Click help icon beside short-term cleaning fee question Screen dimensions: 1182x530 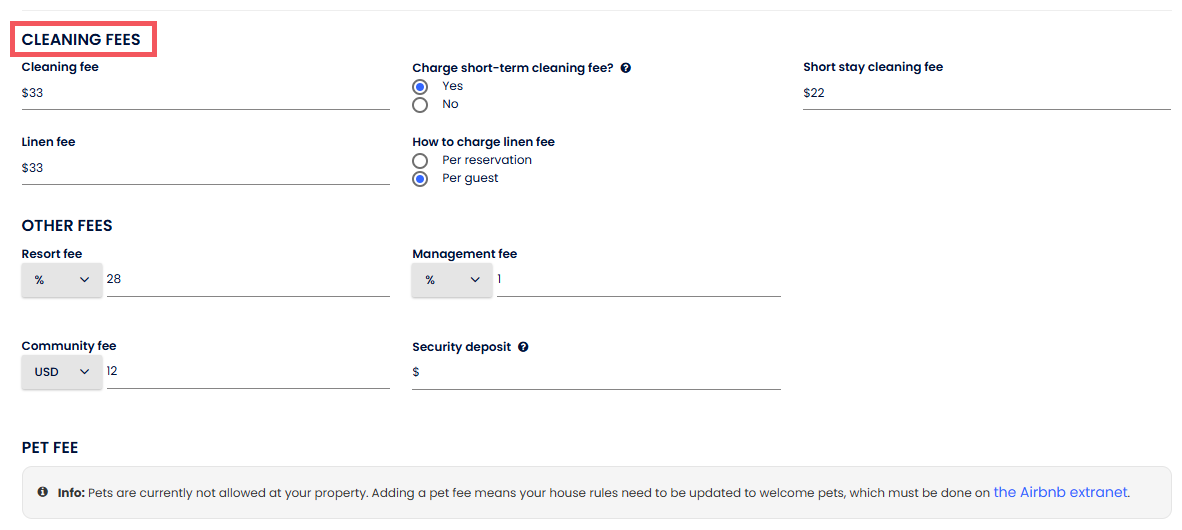pyautogui.click(x=625, y=68)
